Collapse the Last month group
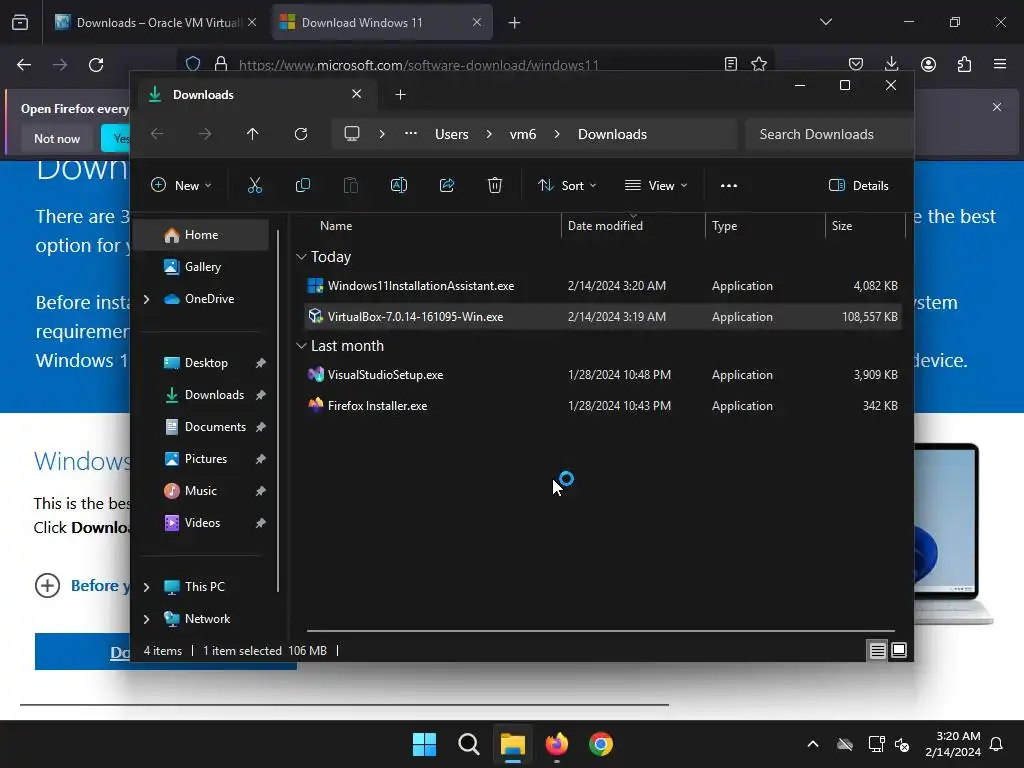This screenshot has width=1024, height=768. pyautogui.click(x=301, y=345)
